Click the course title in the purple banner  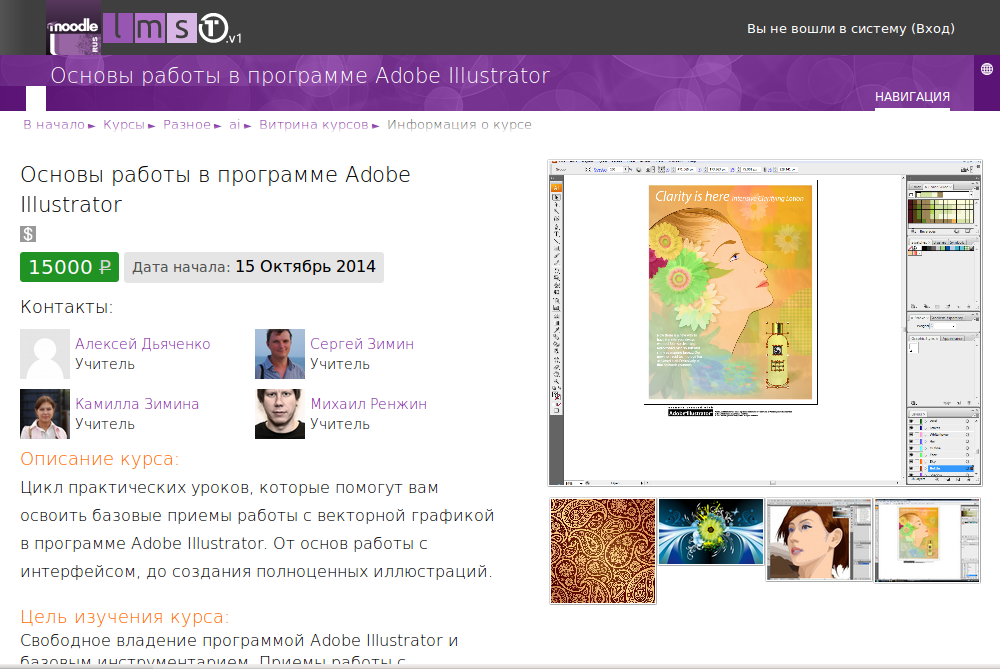tap(300, 76)
